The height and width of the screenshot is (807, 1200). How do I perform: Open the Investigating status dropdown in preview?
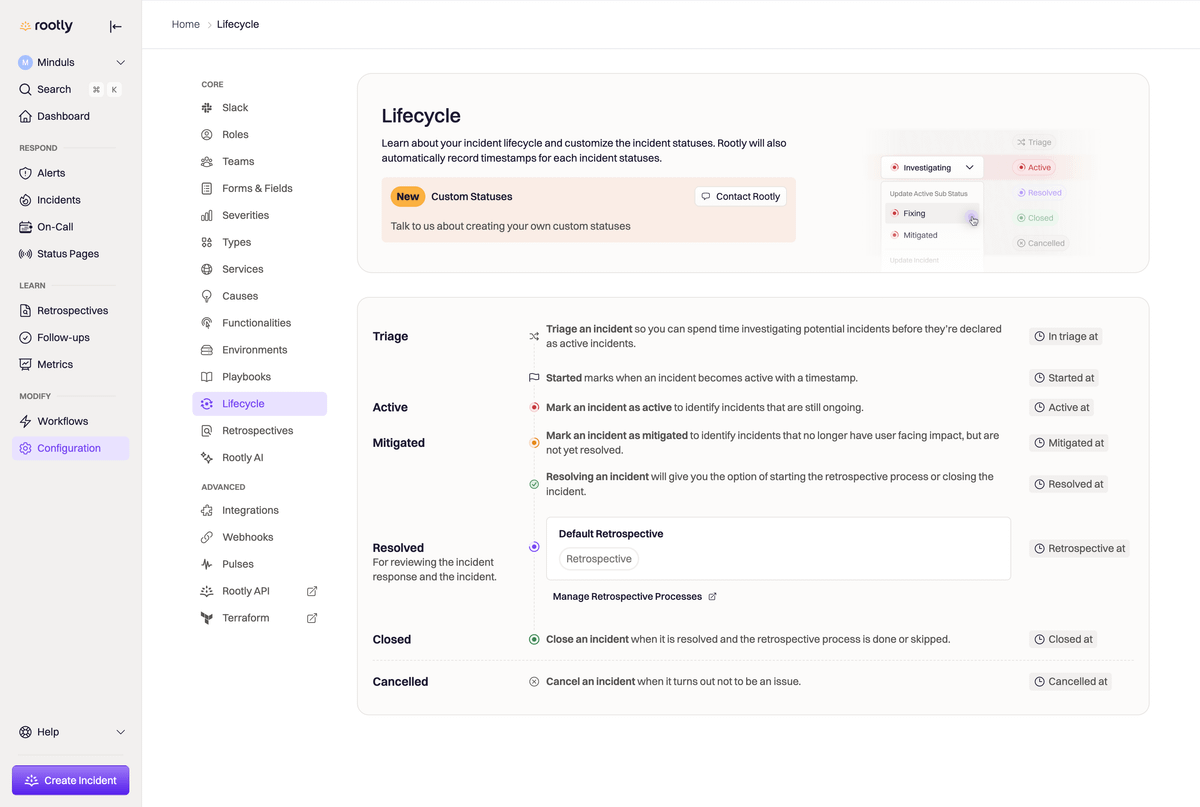pos(933,168)
